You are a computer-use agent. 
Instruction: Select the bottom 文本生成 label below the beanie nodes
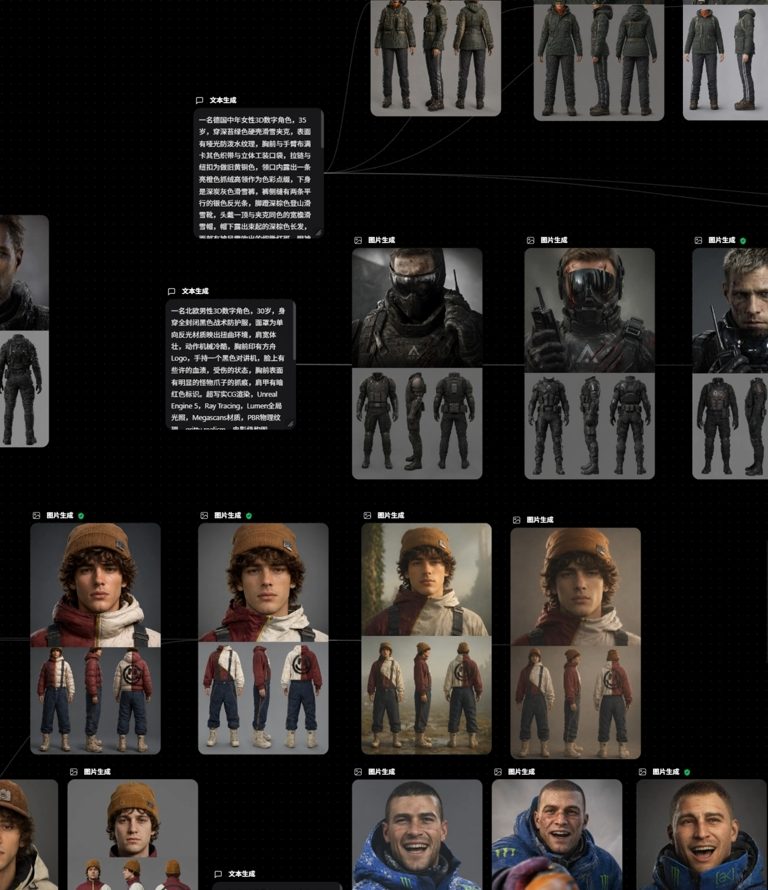242,874
